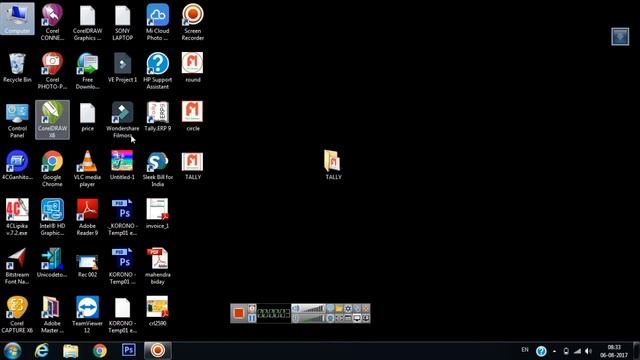
Task: Click the desktop gadget at the top right
Action: (x=620, y=37)
